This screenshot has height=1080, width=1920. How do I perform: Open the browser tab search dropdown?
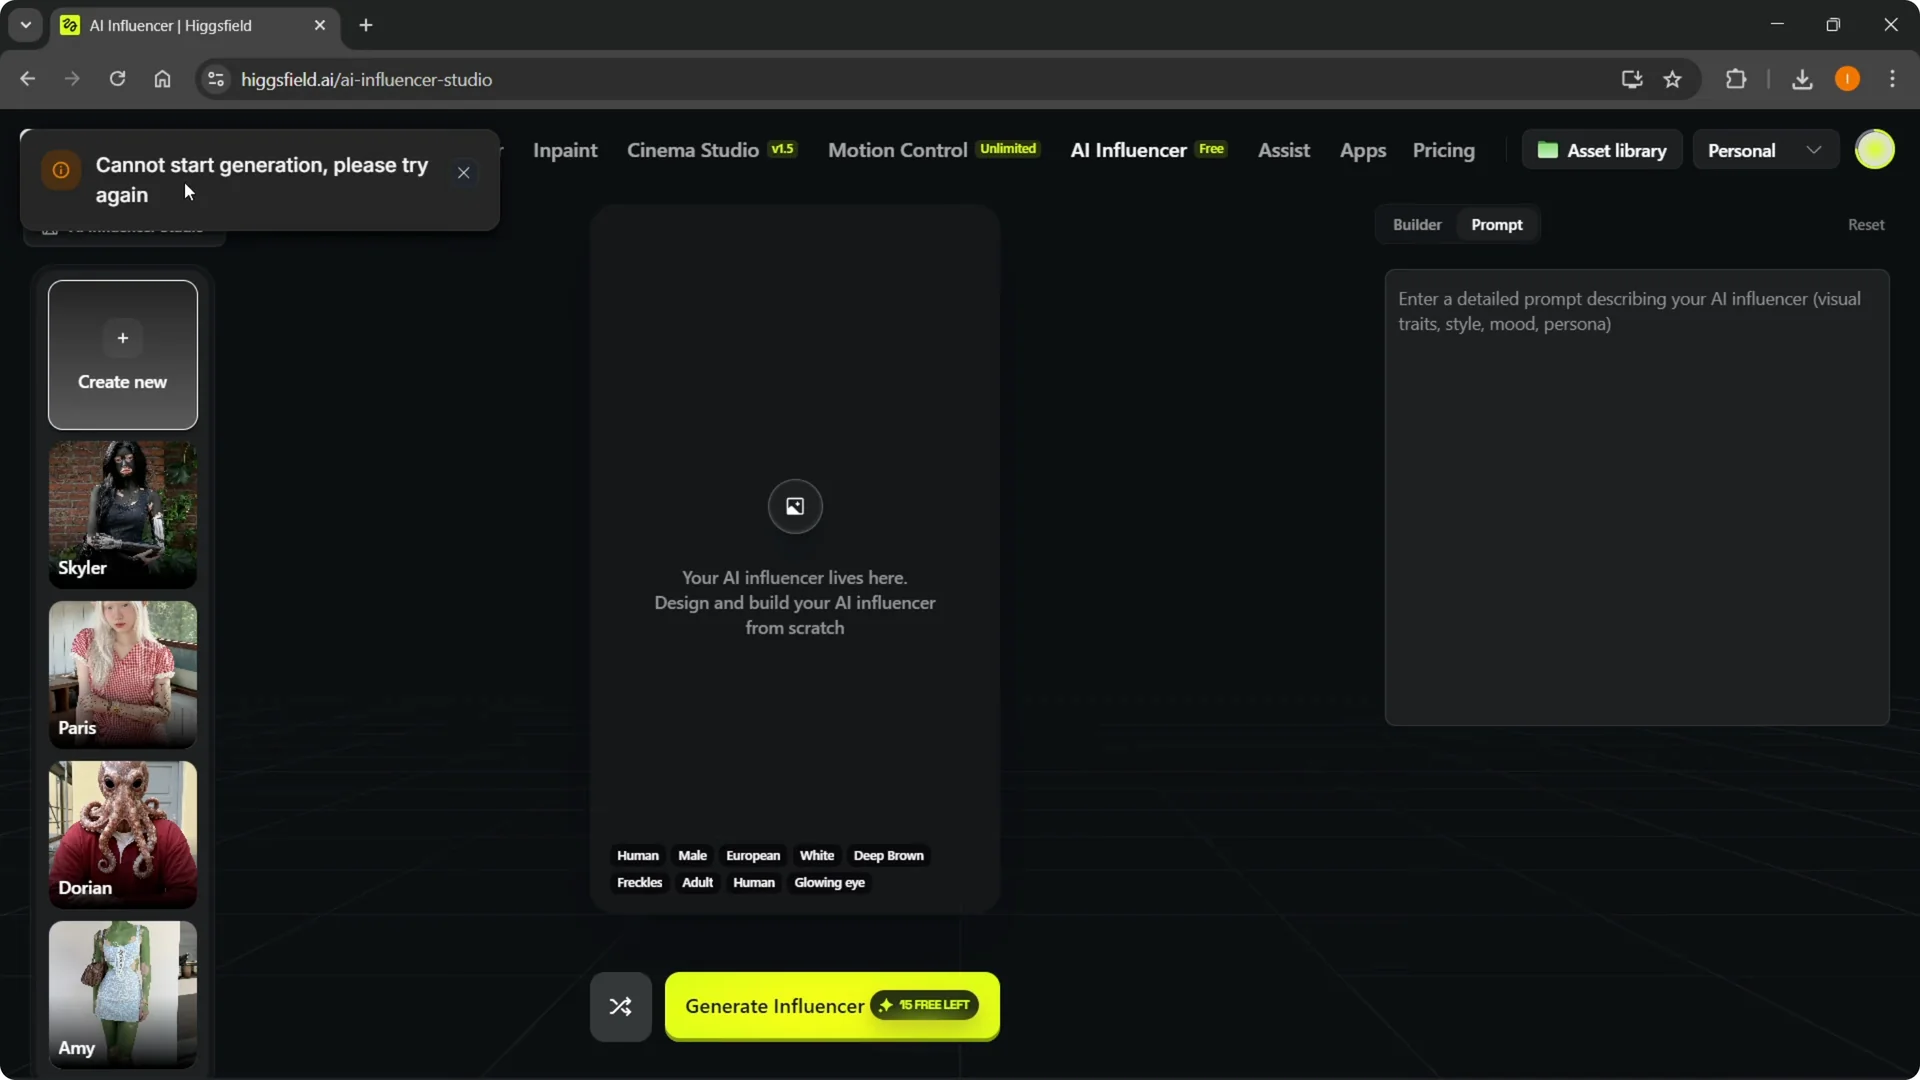coord(25,24)
